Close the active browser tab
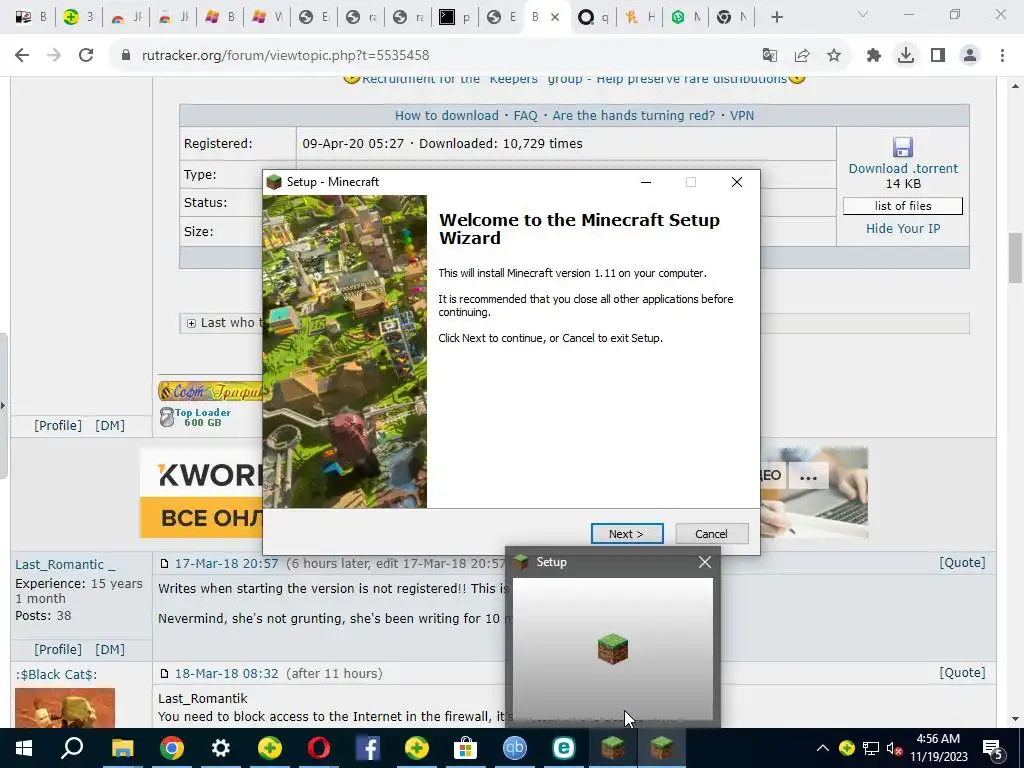 pyautogui.click(x=555, y=18)
